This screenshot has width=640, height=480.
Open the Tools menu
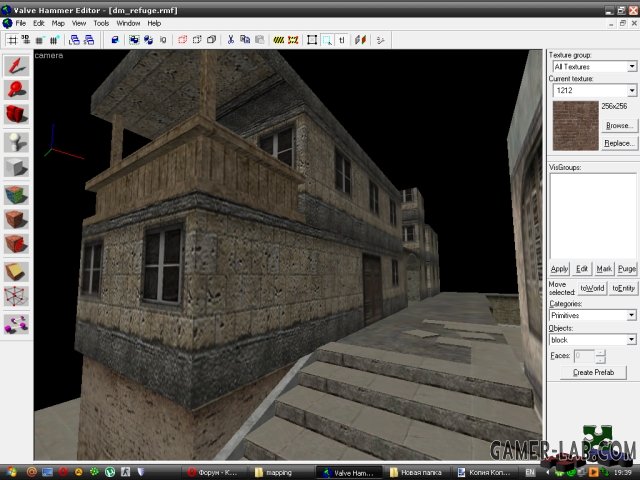click(x=101, y=23)
